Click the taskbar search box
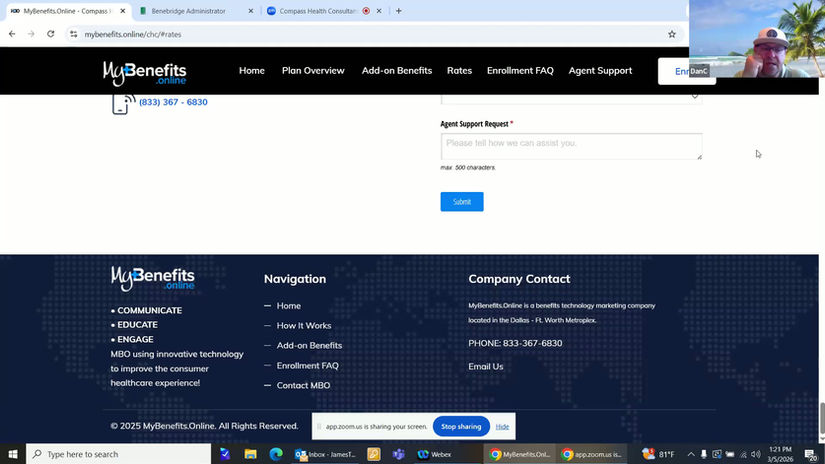 [118, 454]
